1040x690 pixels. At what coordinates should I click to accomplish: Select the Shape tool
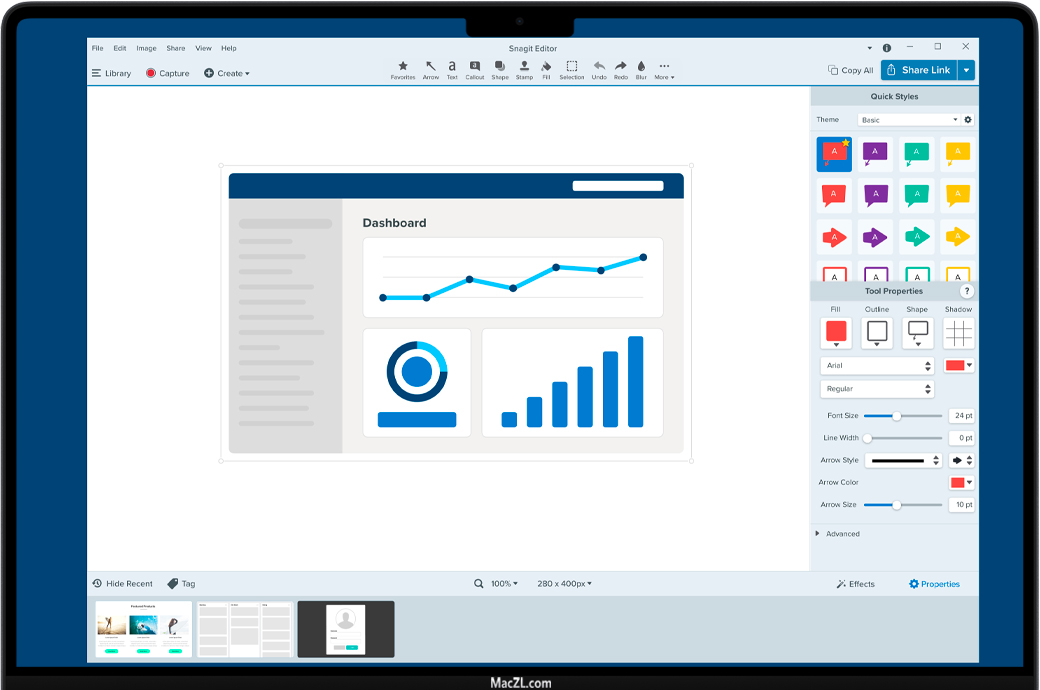coord(500,70)
